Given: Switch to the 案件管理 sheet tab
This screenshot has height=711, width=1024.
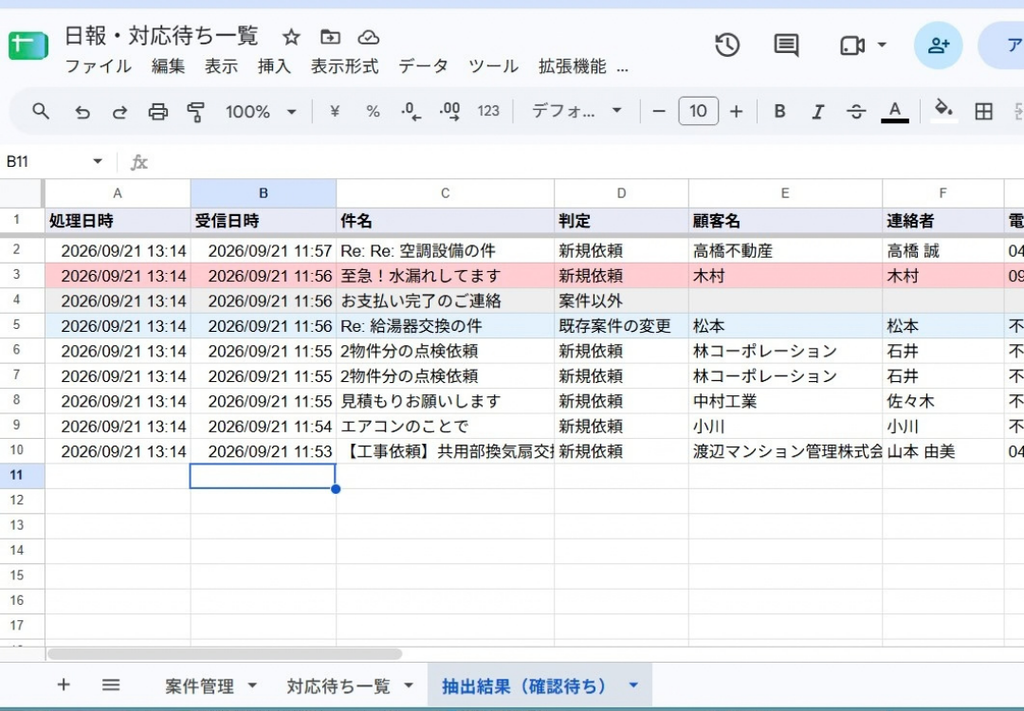Looking at the screenshot, I should tap(199, 686).
